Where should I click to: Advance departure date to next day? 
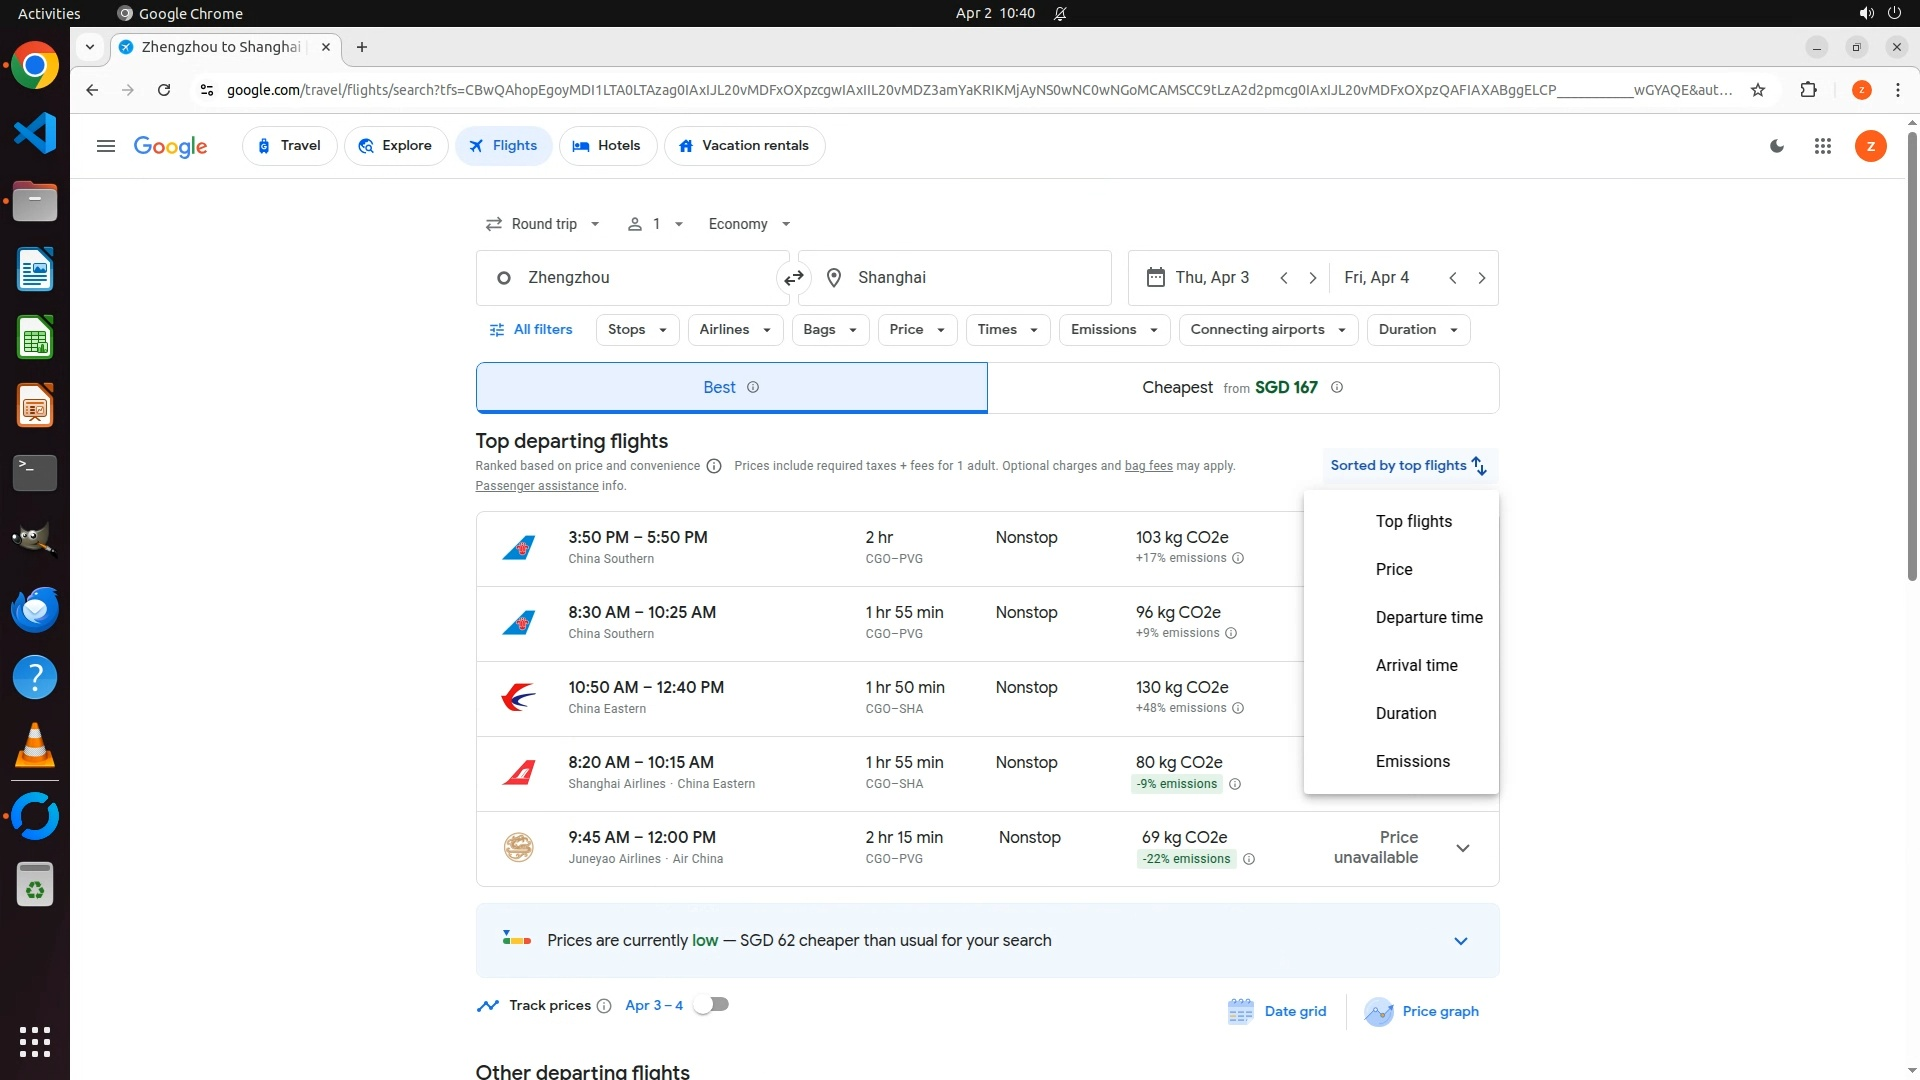click(x=1312, y=278)
